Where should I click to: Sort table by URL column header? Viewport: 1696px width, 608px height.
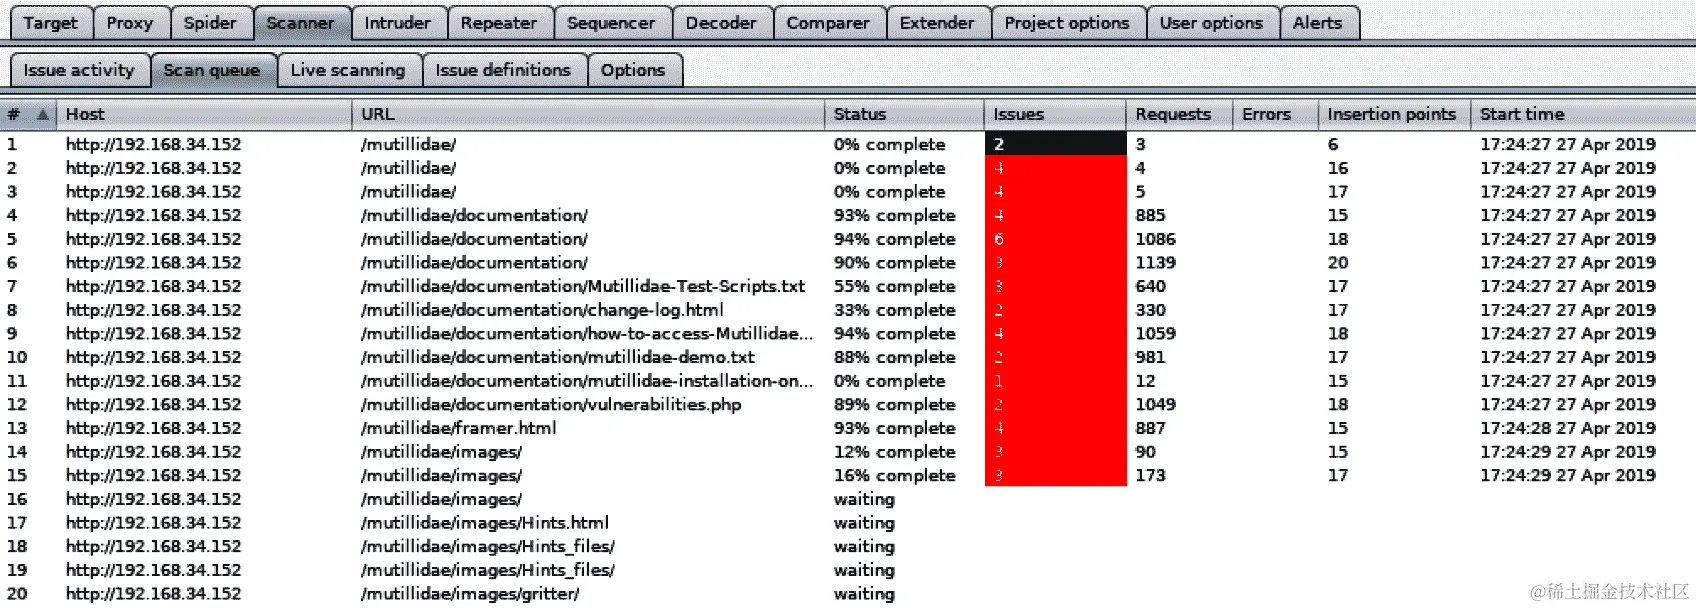tap(588, 114)
